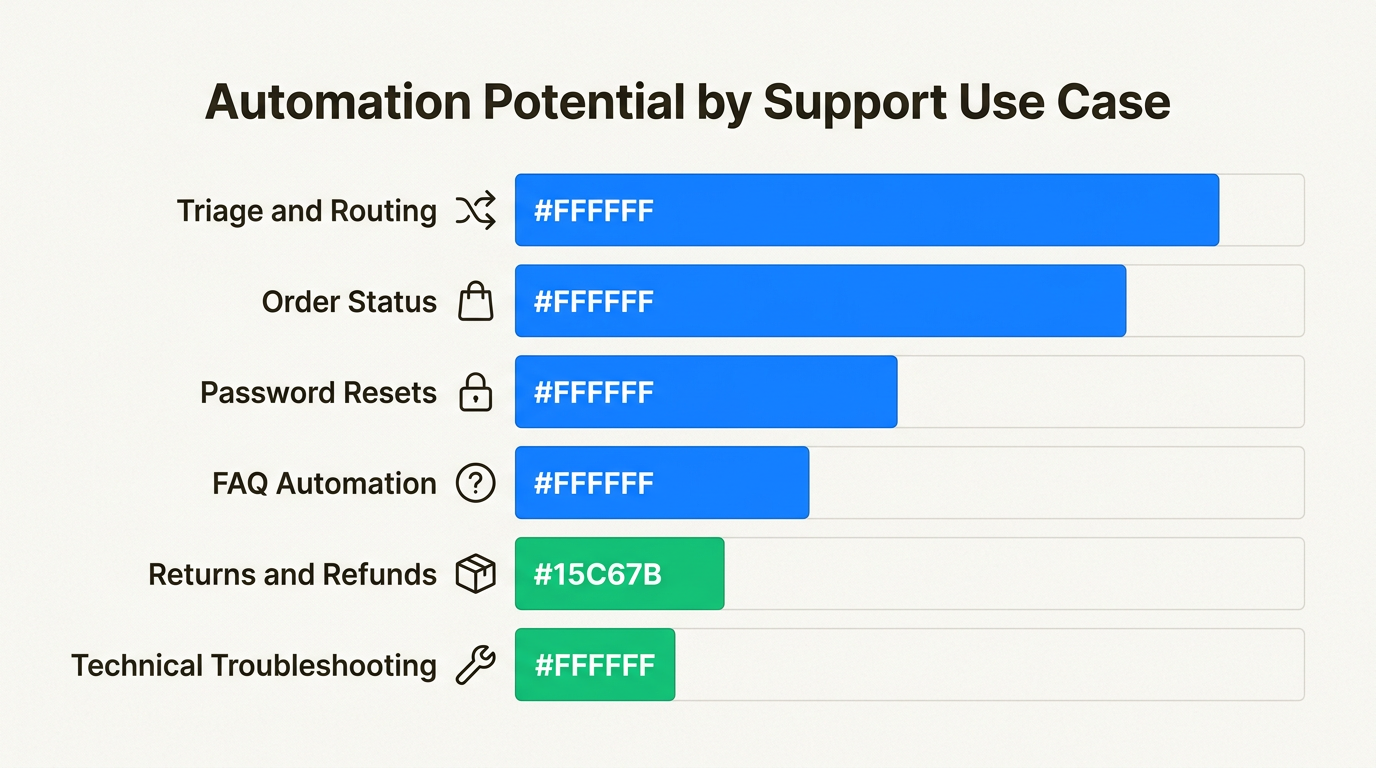Select the Returns and Refunds text label
Image resolution: width=1376 pixels, height=768 pixels.
(292, 574)
